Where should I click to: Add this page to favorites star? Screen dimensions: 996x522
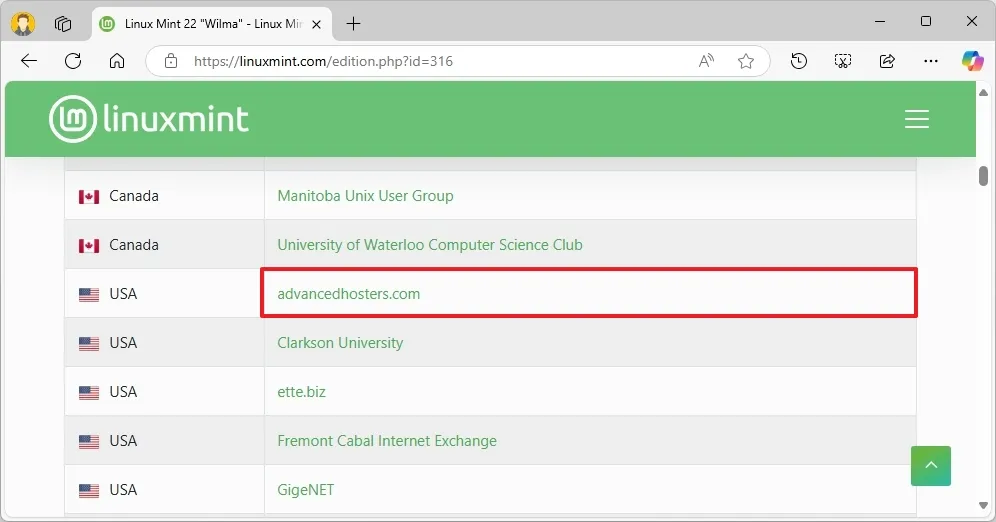(x=746, y=61)
